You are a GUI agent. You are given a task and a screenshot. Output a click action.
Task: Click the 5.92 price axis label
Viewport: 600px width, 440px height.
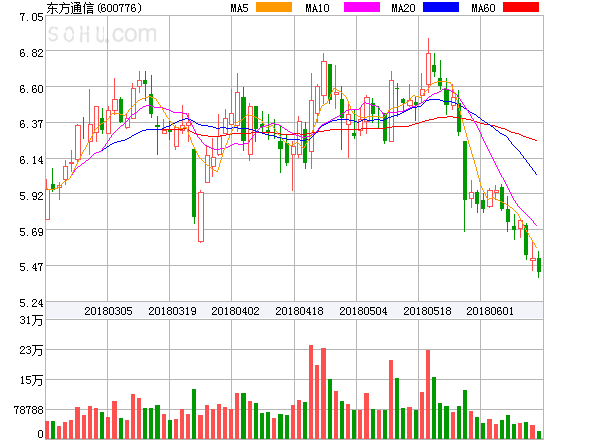(31, 196)
